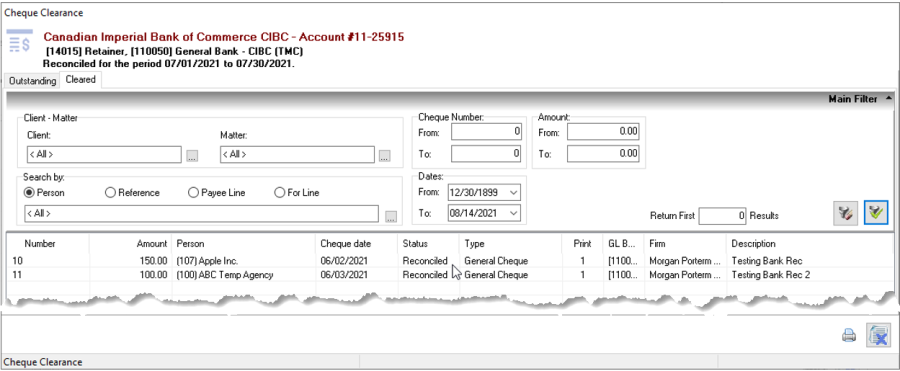
Task: Collapse the Main Filter panel arrow
Action: click(889, 99)
